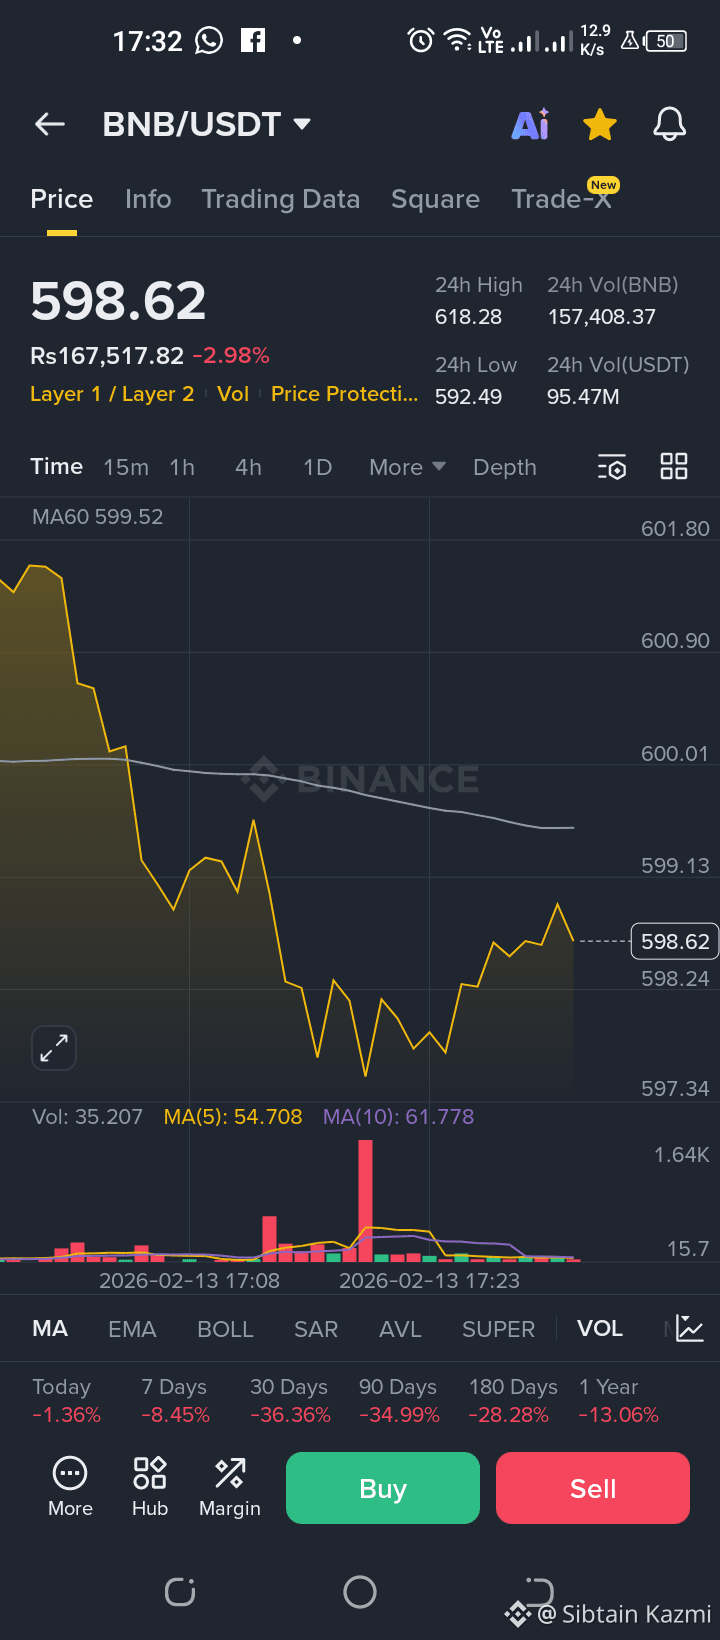Tap the Today -1.36% change
The height and width of the screenshot is (1640, 720).
click(x=66, y=1401)
